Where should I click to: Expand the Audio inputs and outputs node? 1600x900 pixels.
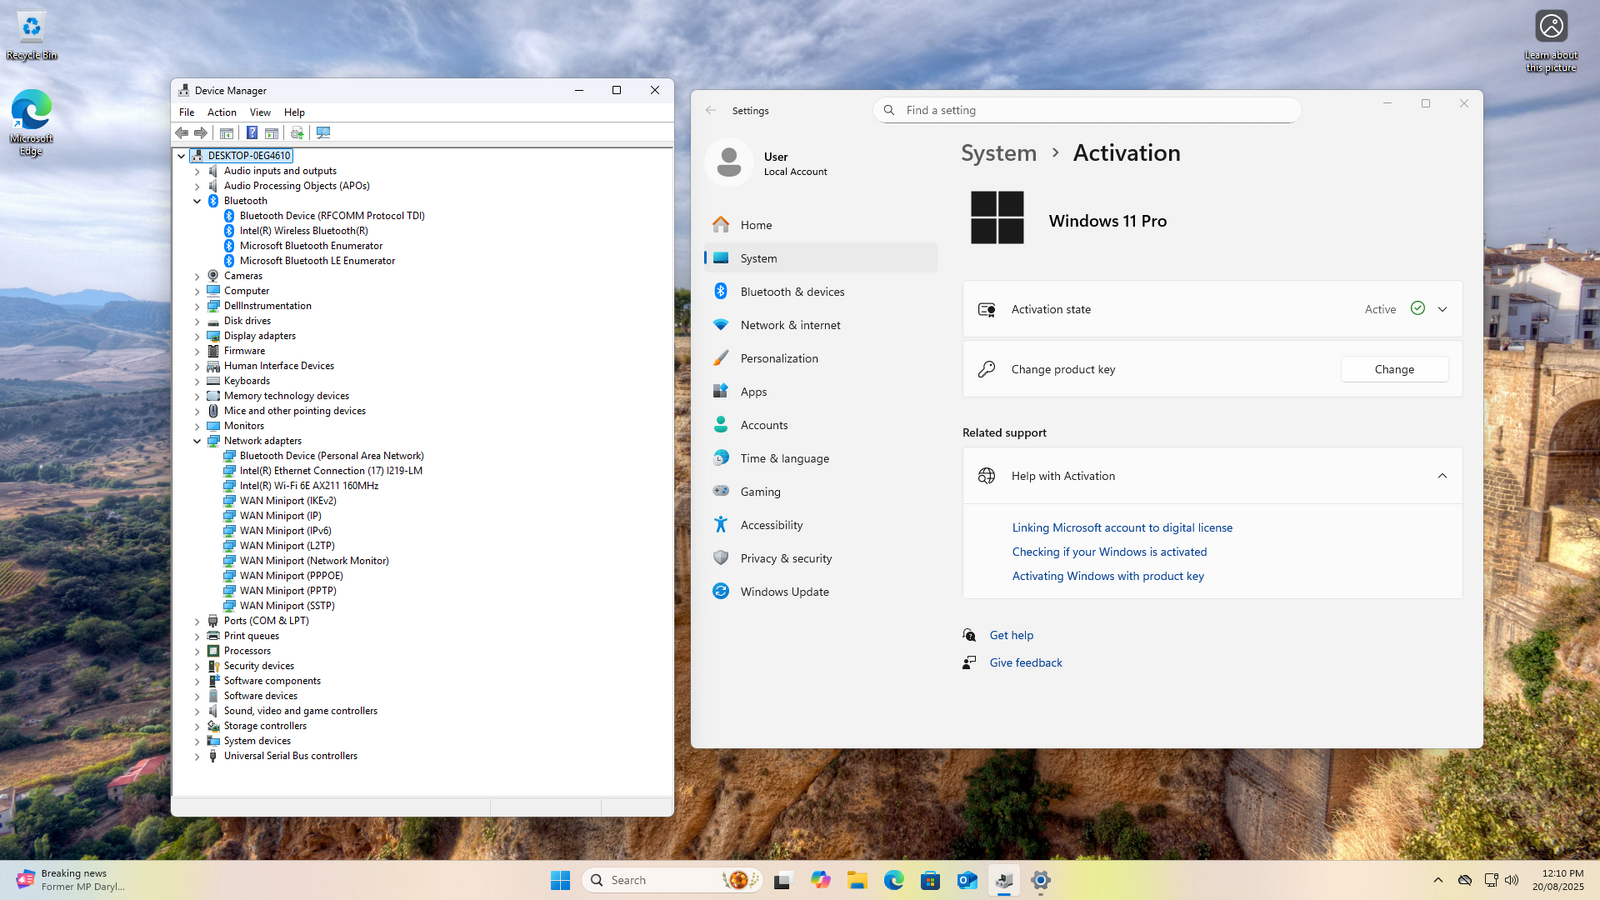[197, 171]
